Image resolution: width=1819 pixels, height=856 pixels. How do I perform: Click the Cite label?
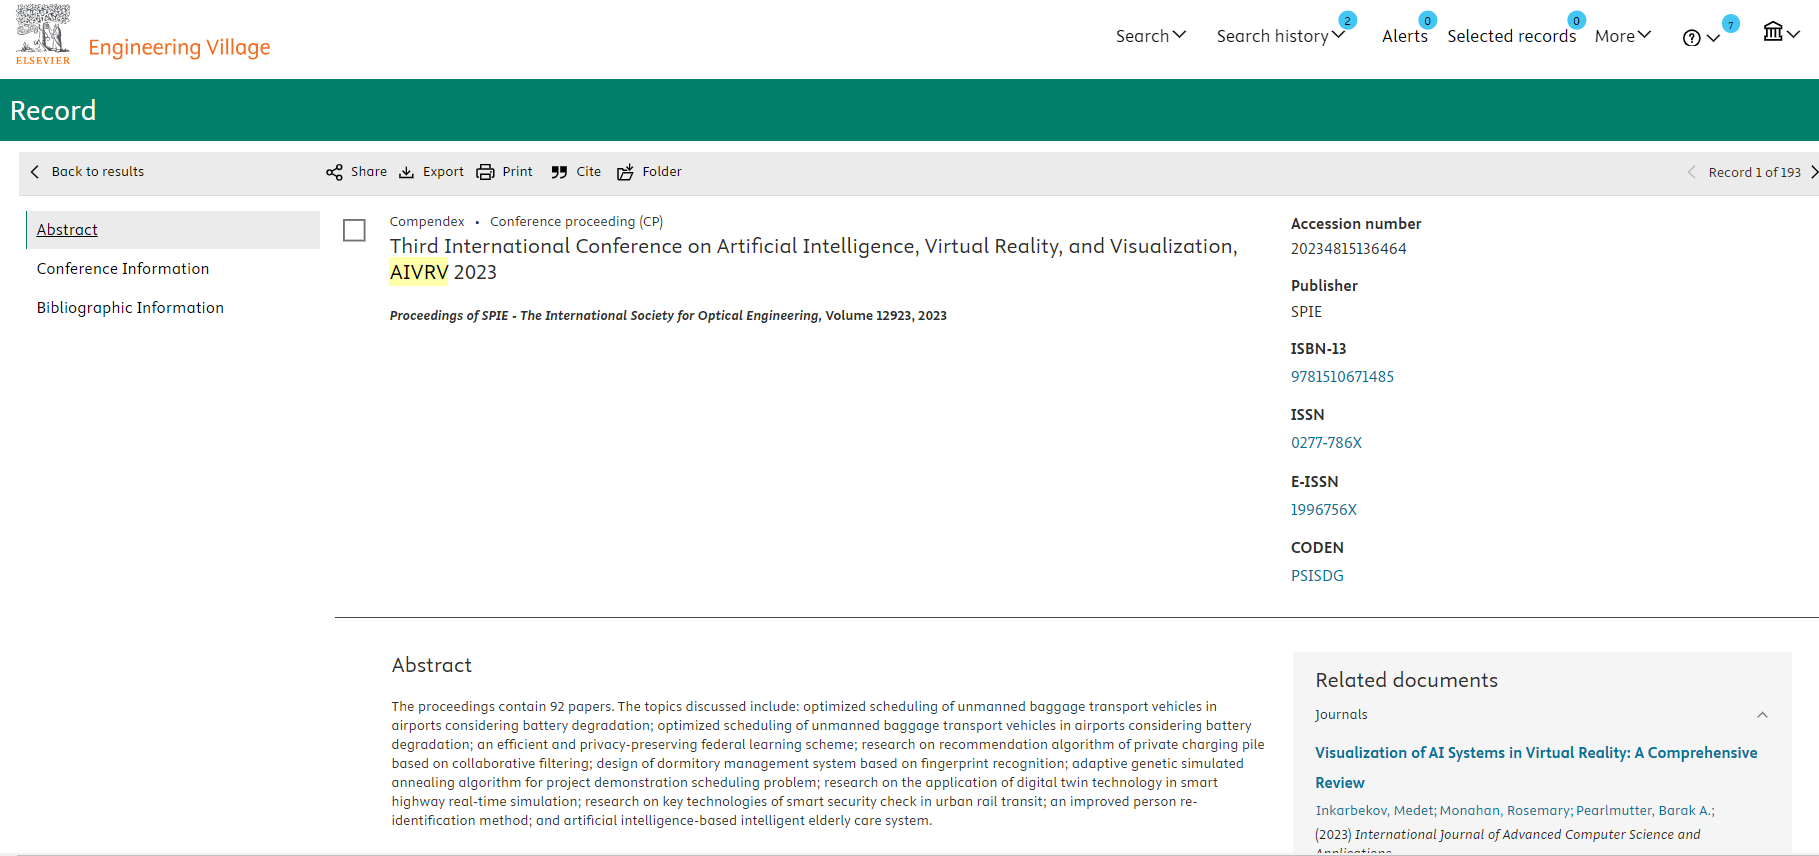tap(589, 172)
